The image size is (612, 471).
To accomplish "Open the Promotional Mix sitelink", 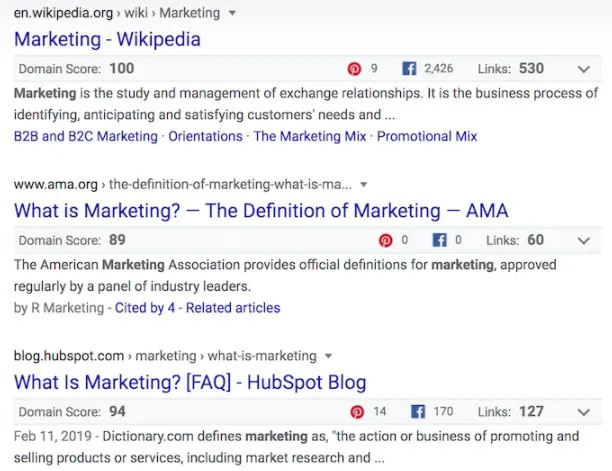I will click(427, 136).
